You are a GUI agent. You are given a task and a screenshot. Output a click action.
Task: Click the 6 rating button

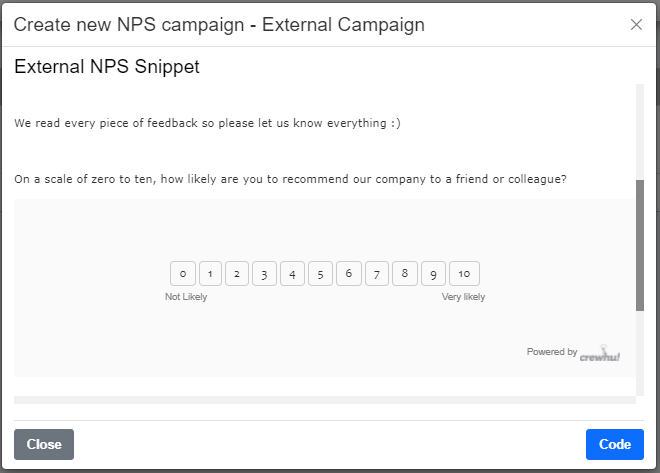tap(349, 274)
